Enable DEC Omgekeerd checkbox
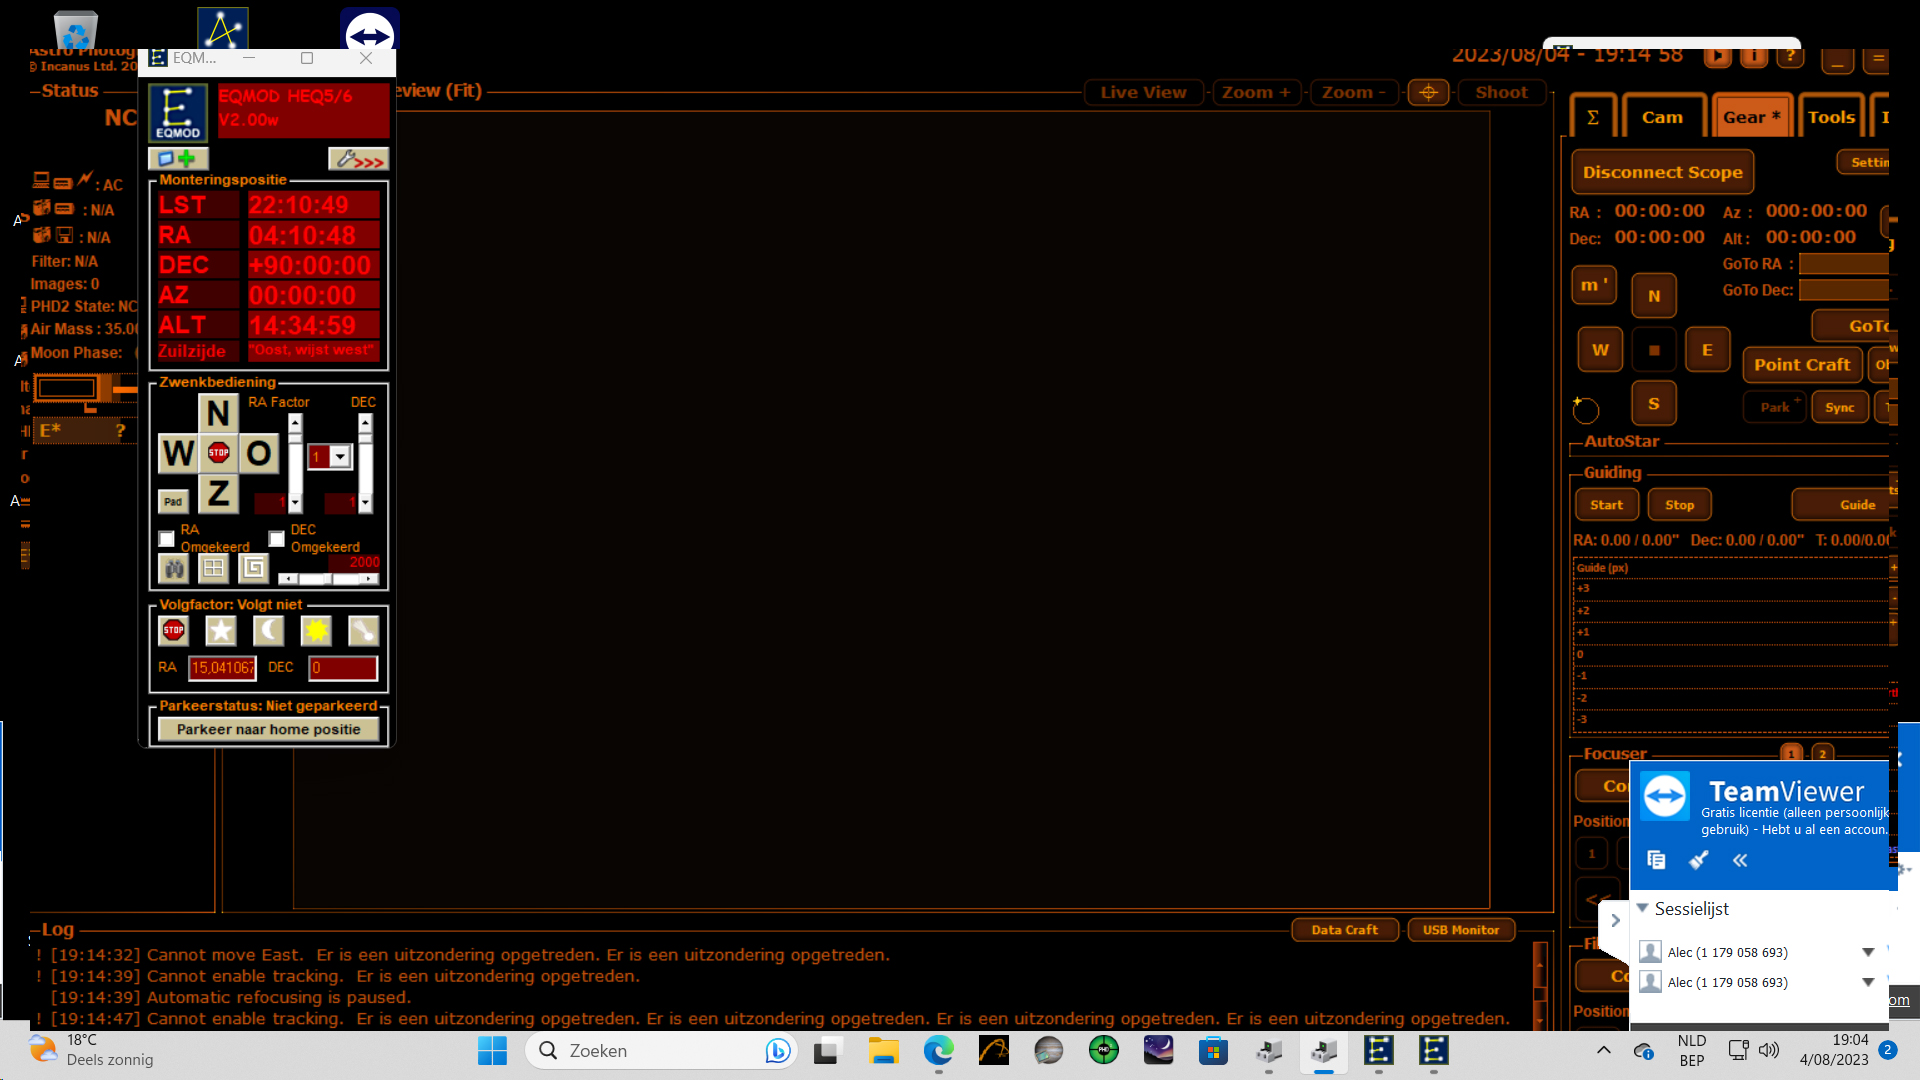 pos(277,539)
